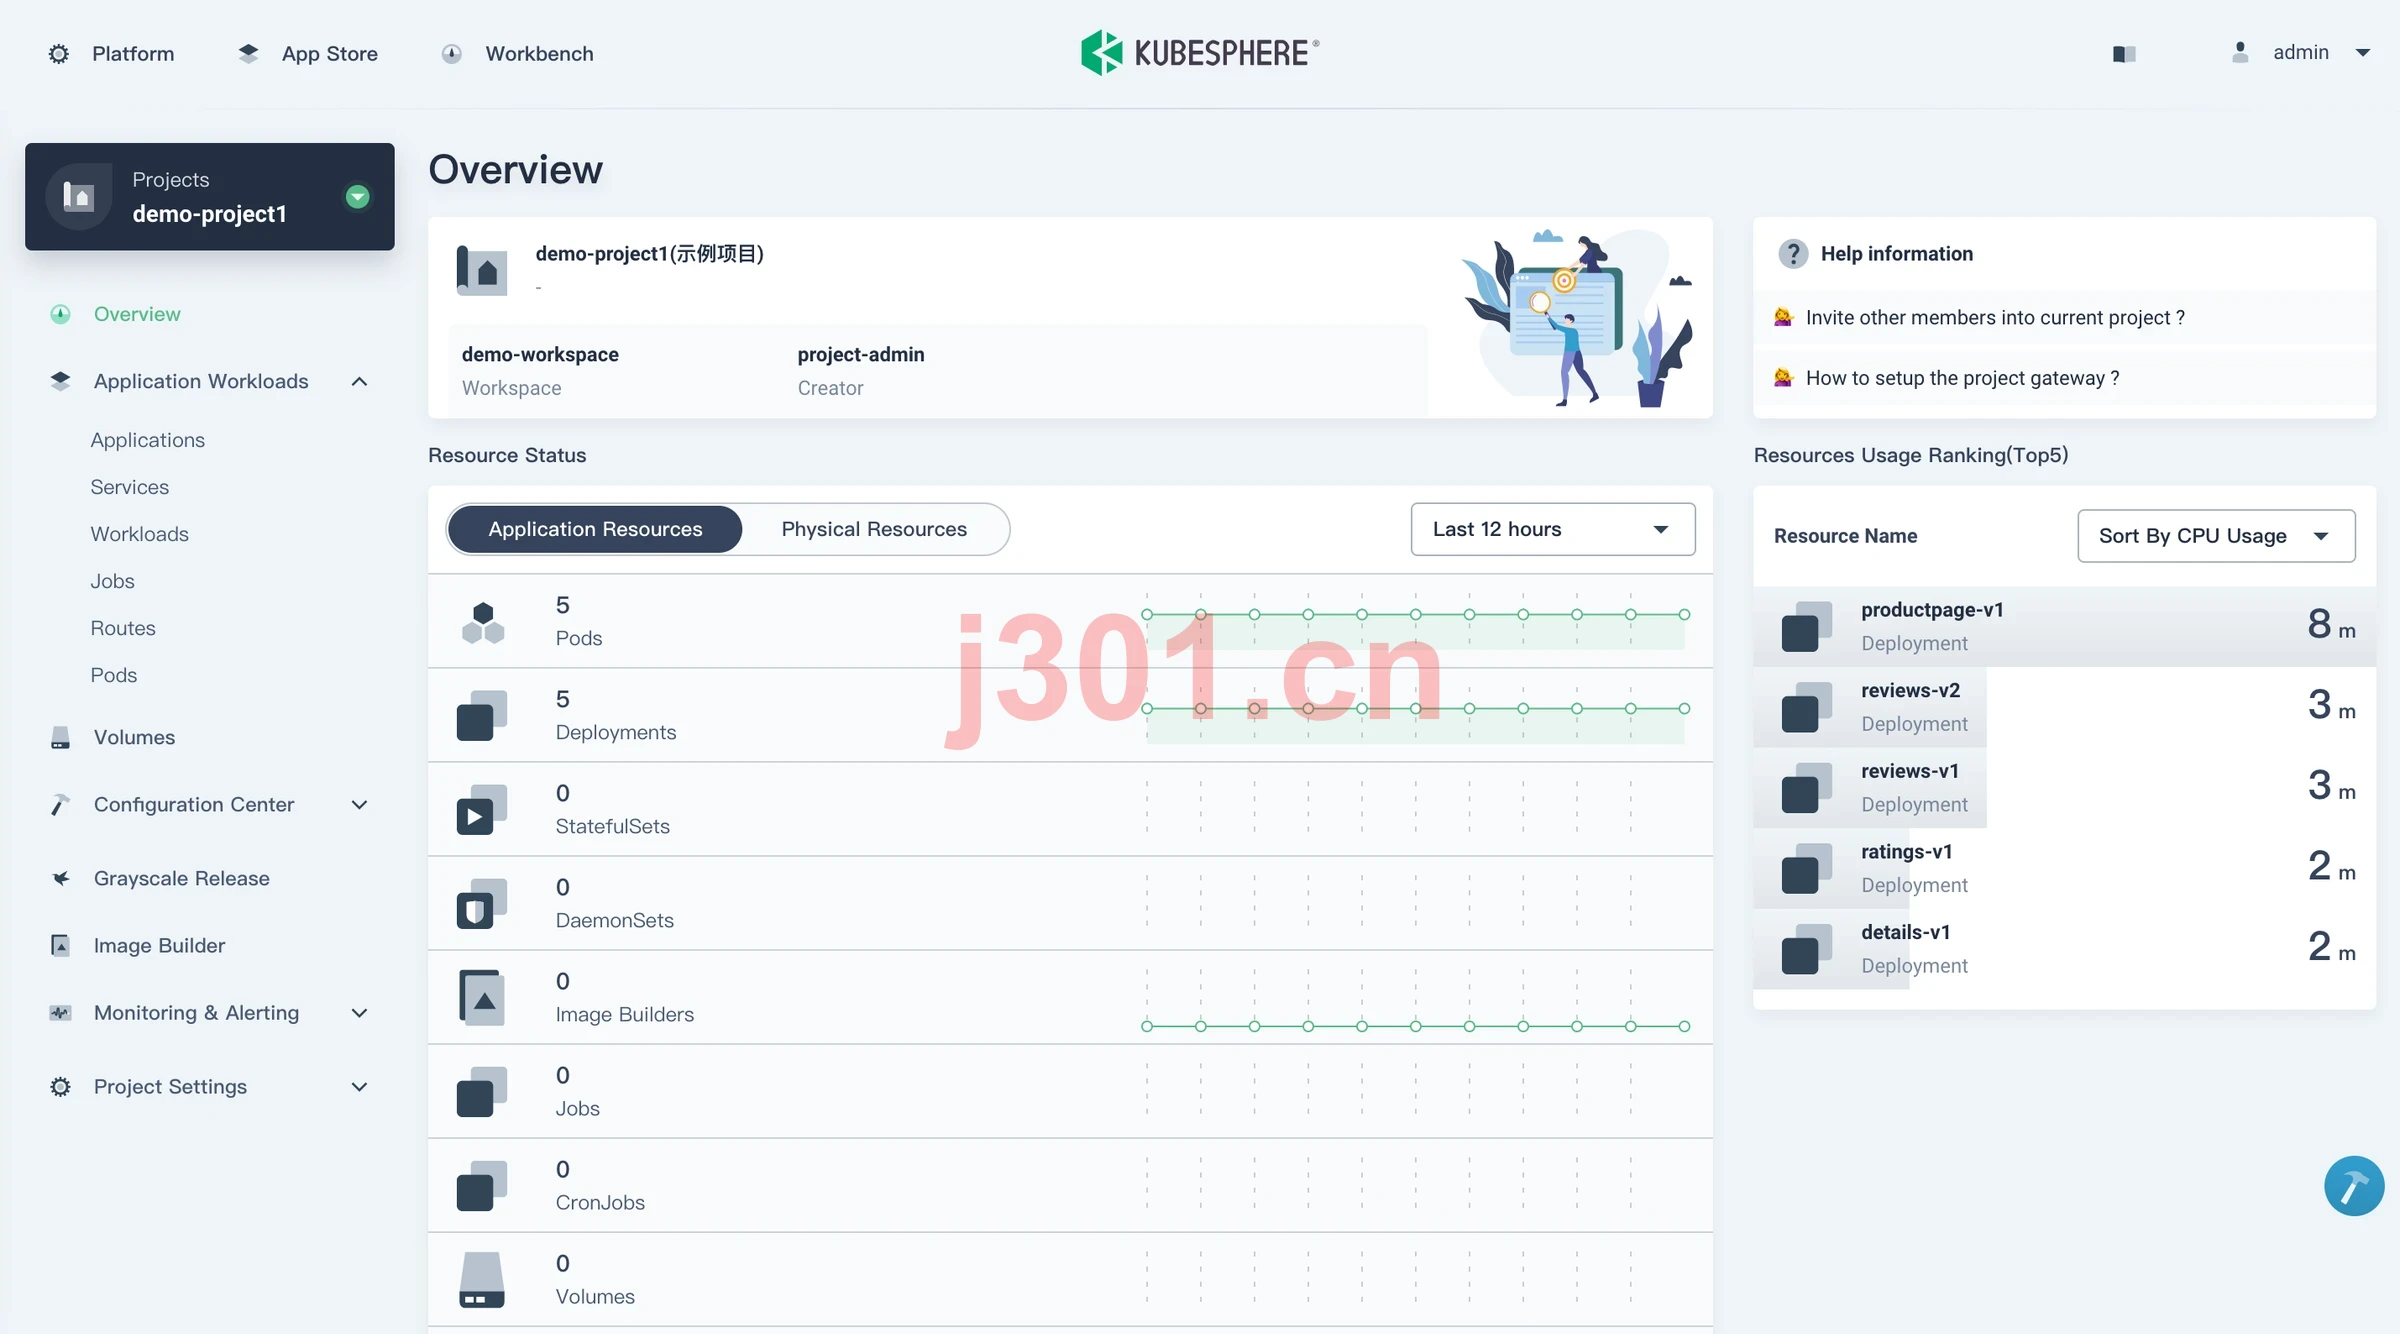Open Applications in the sidebar
Screen dimensions: 2400x1334
click(147, 440)
